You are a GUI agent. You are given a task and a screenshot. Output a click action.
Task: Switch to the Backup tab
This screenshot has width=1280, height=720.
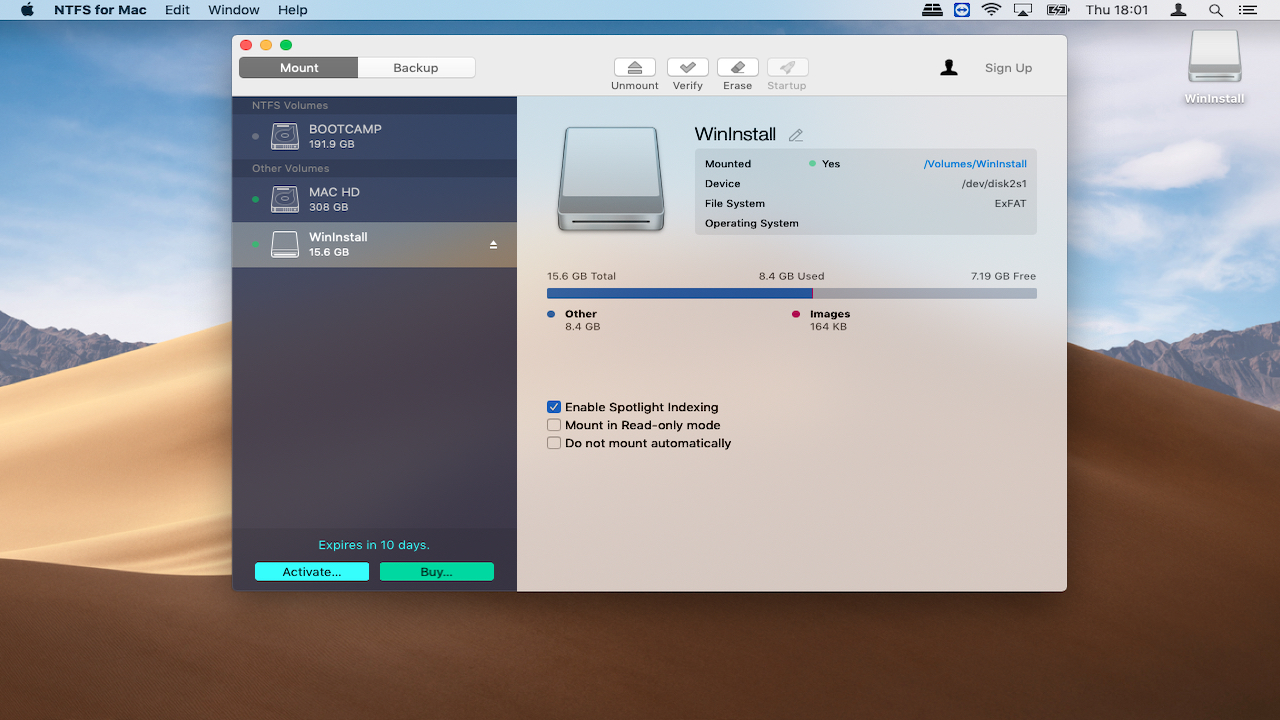tap(416, 68)
